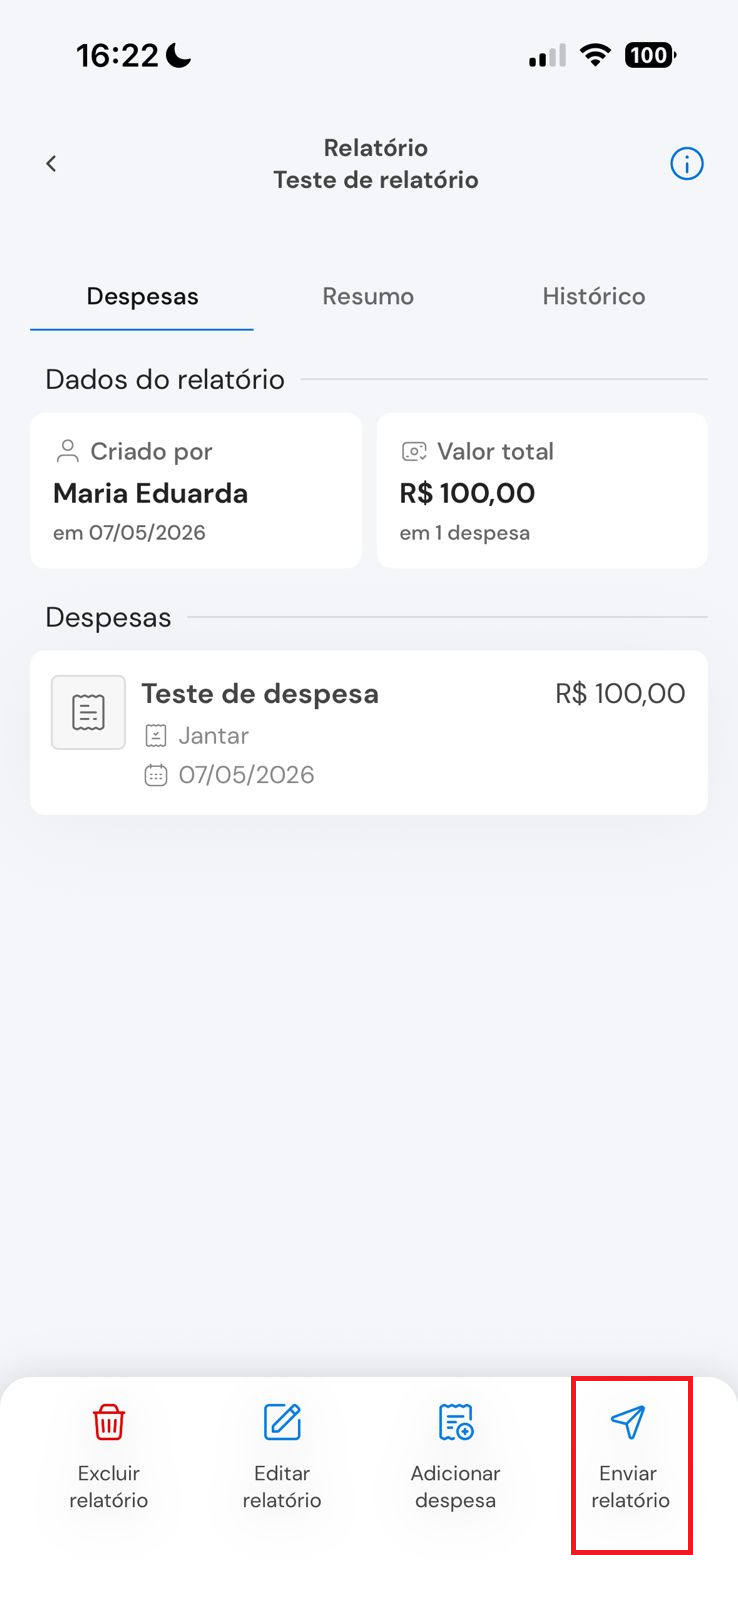Tap the money icon beside Valor total

(x=414, y=451)
